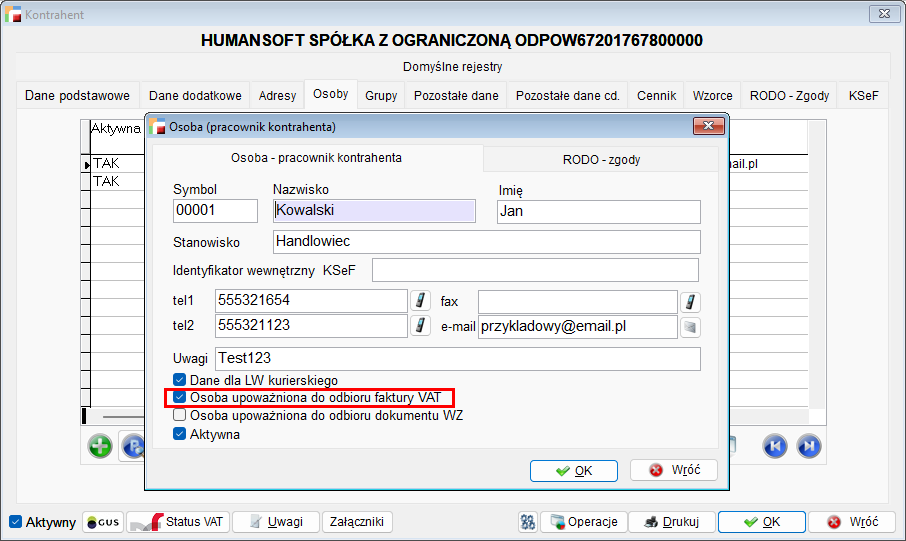
Task: Open the Dane dodatkowe tab
Action: (x=195, y=96)
